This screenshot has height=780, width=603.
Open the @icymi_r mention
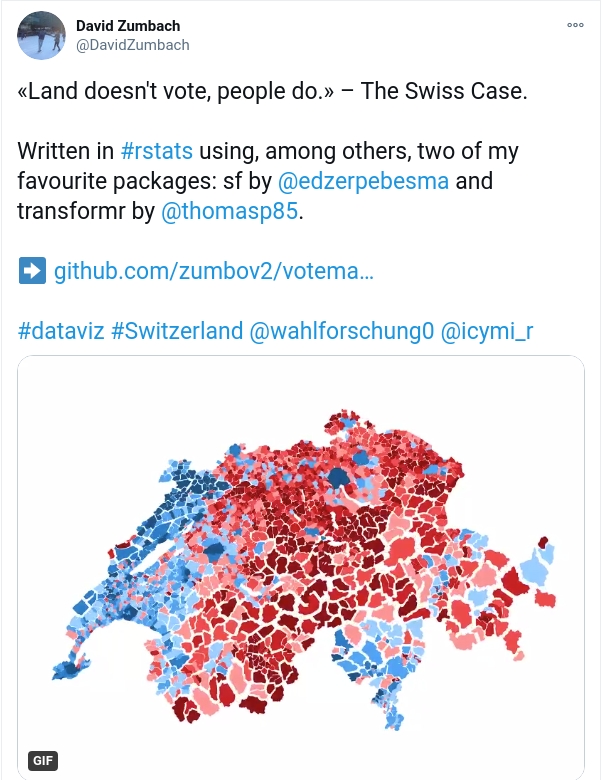[x=487, y=331]
